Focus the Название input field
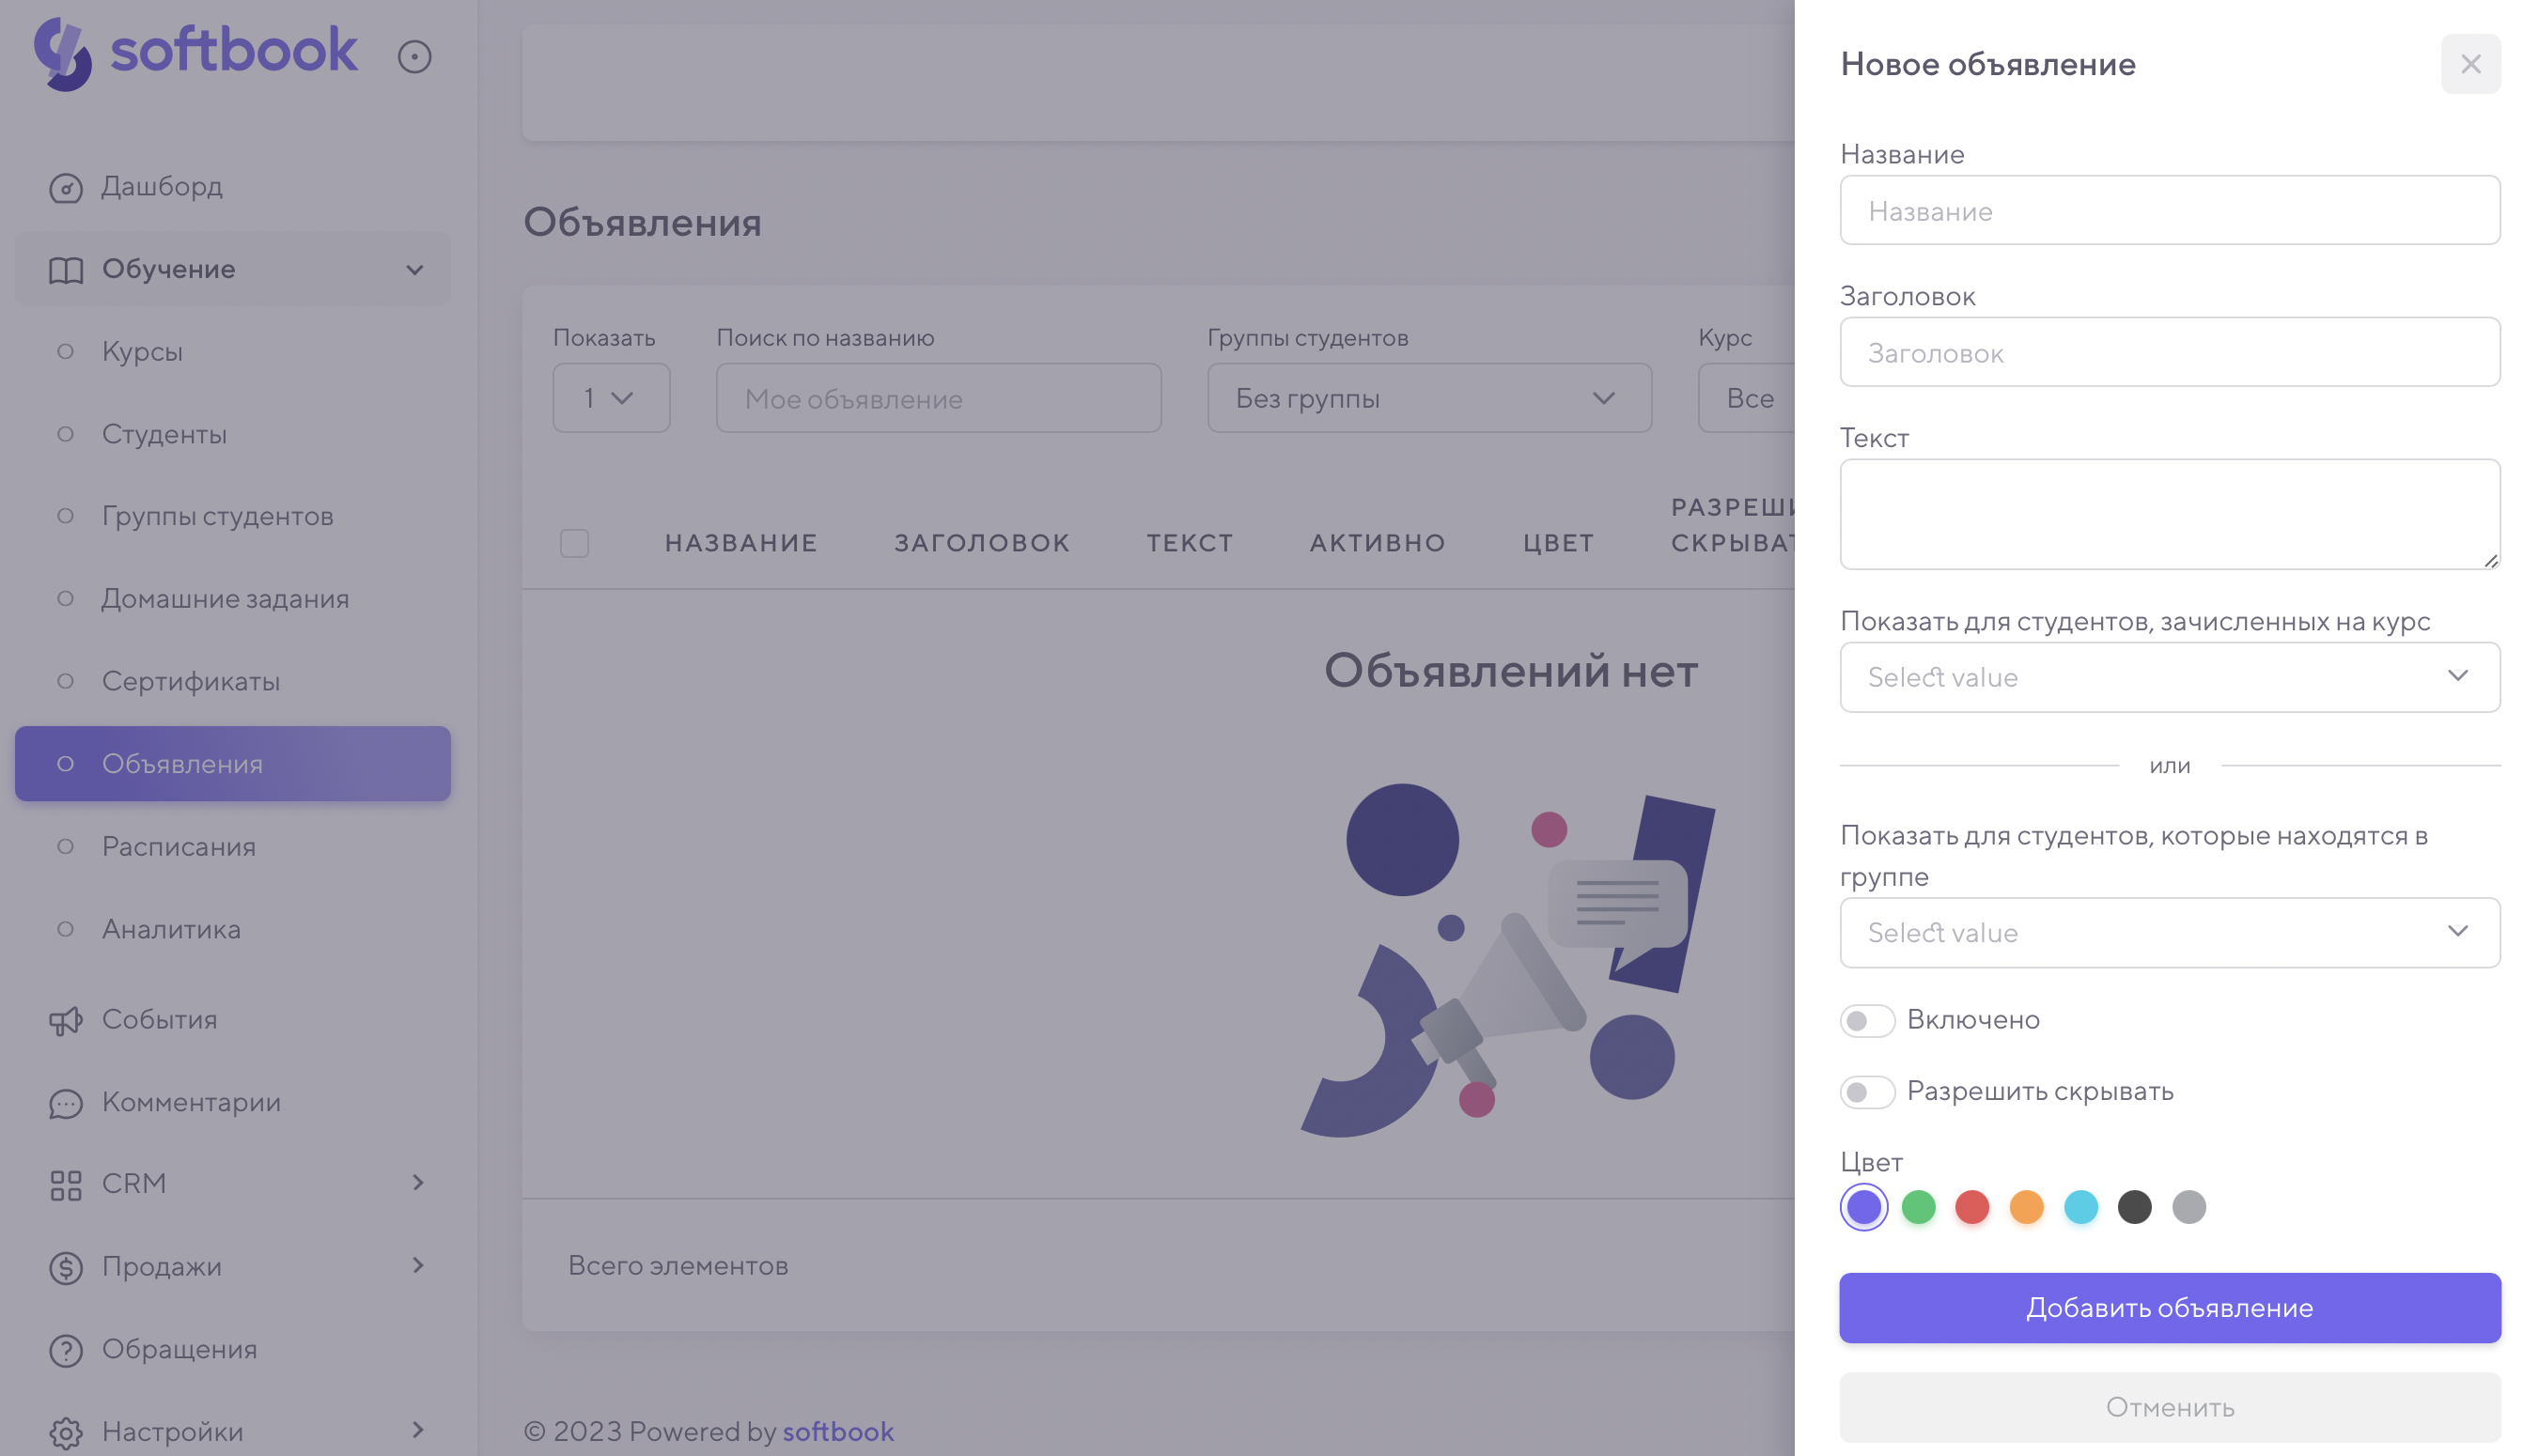Image resolution: width=2539 pixels, height=1456 pixels. (x=2169, y=210)
